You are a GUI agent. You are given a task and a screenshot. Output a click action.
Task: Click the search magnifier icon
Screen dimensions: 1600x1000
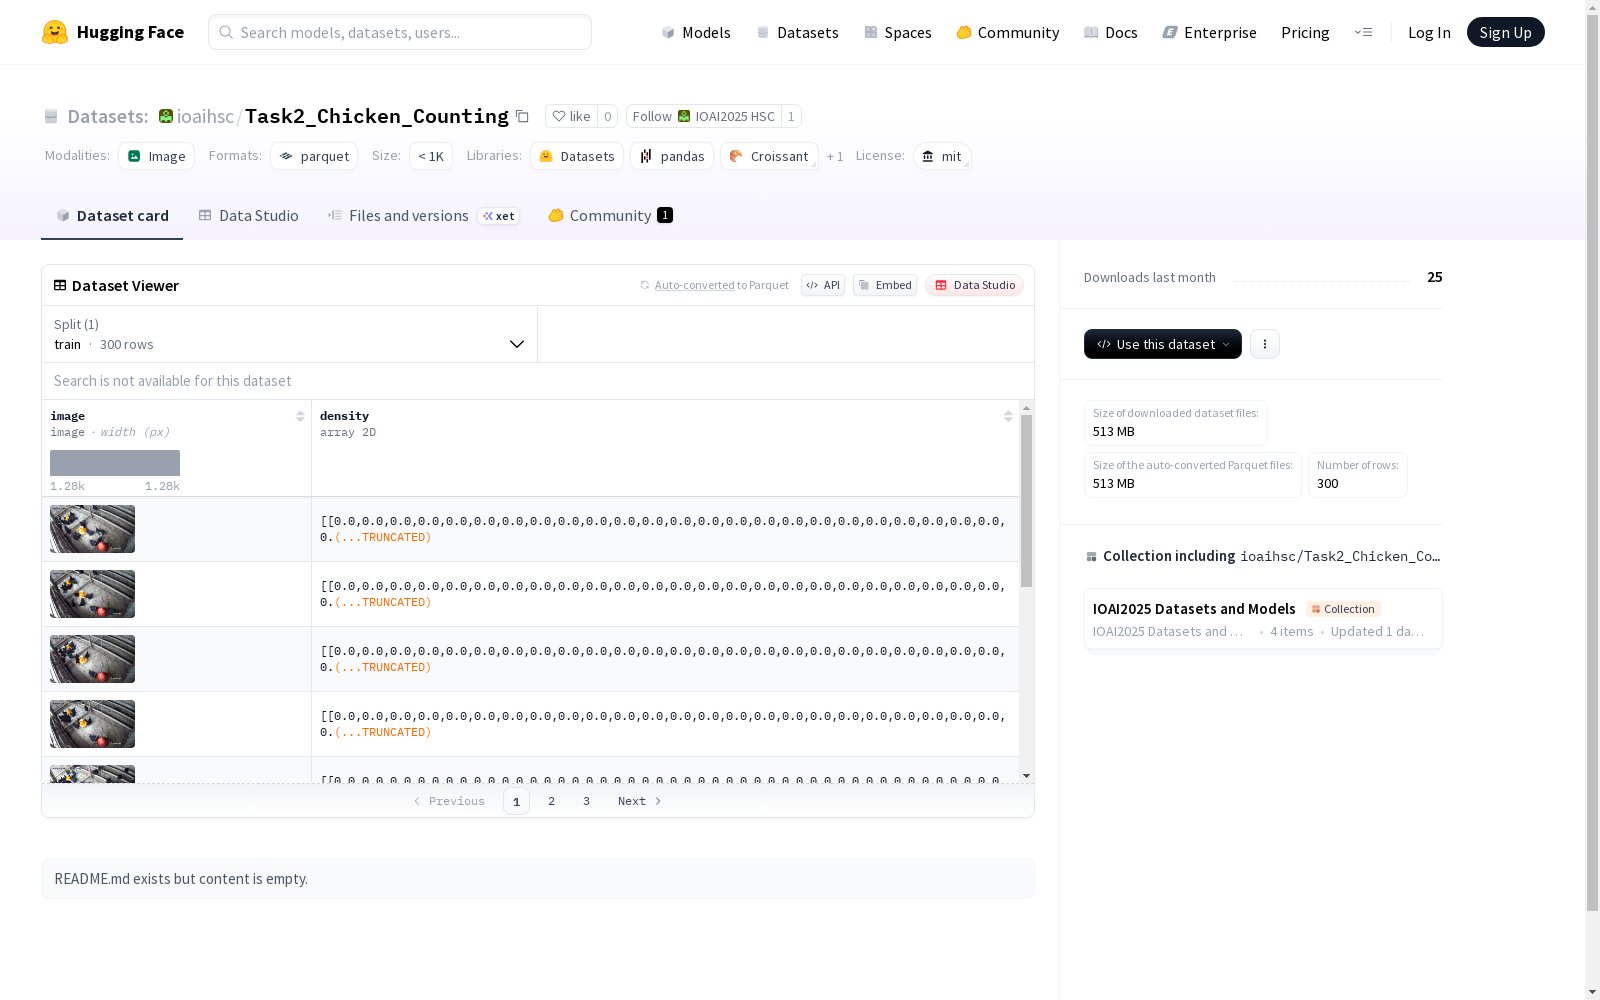pyautogui.click(x=226, y=32)
